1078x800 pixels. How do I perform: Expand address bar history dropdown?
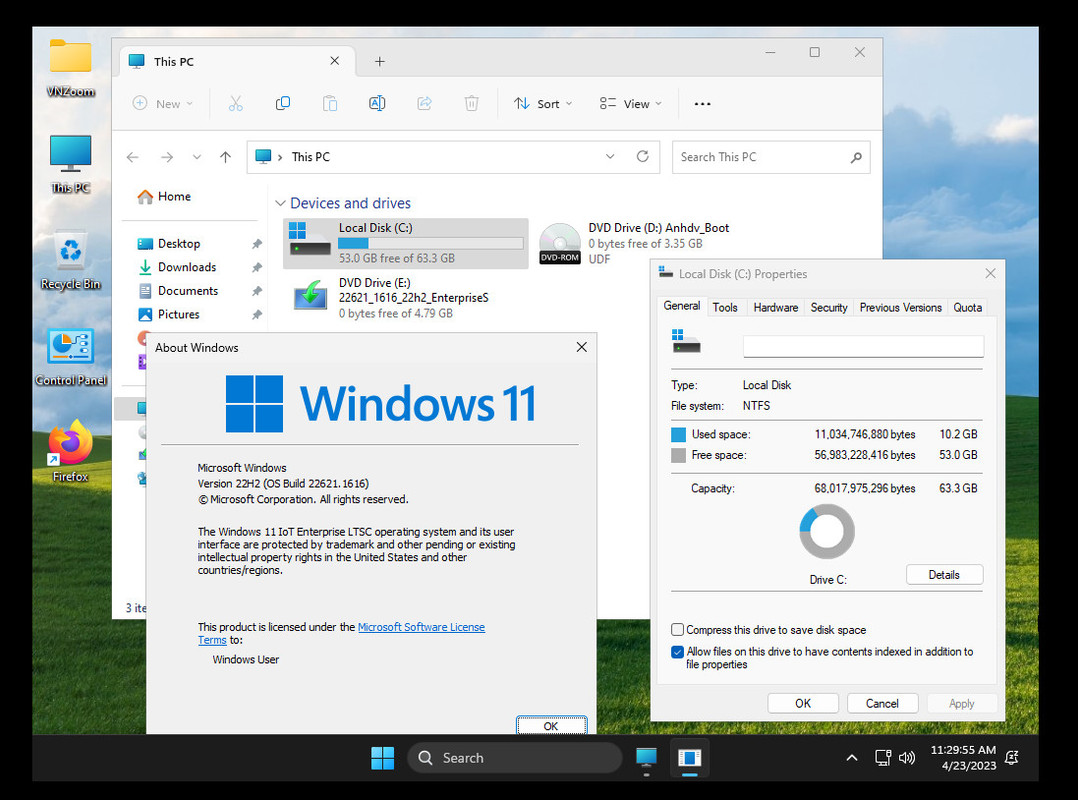click(610, 157)
